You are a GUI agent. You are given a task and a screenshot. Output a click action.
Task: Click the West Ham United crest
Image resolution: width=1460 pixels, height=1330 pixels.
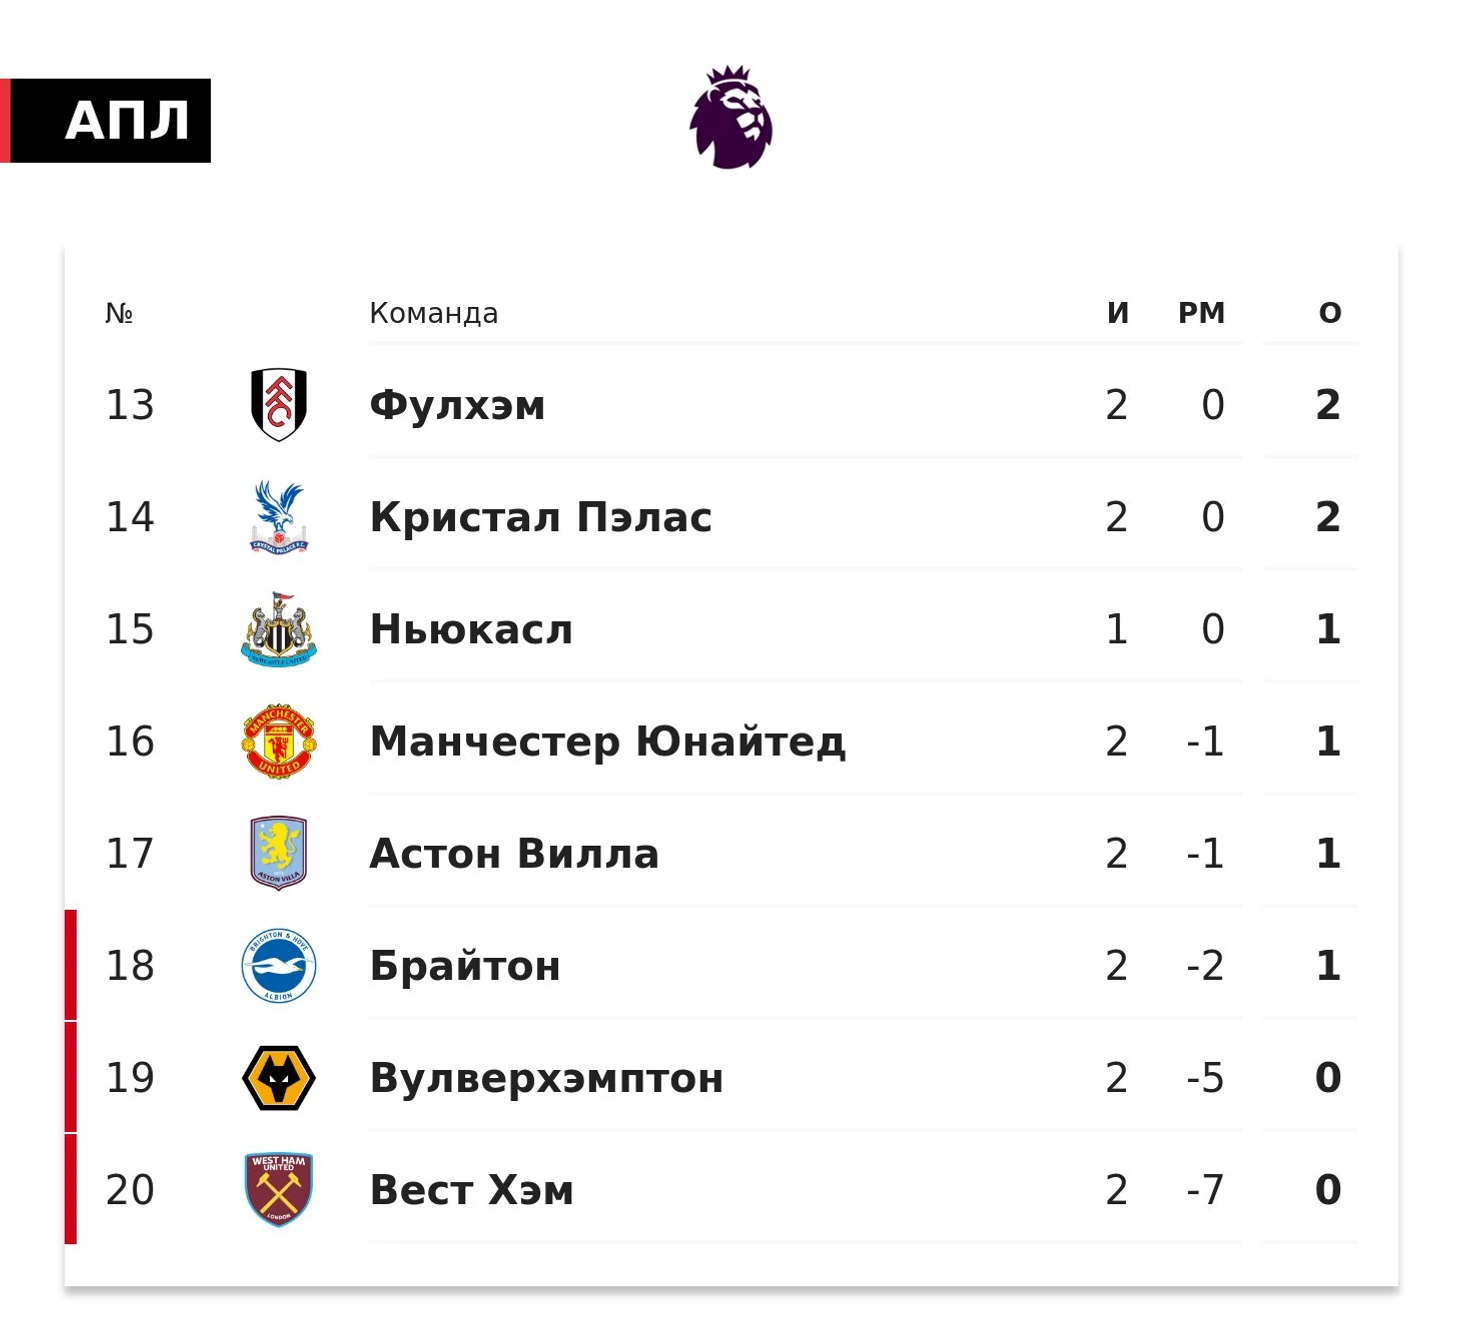279,1189
